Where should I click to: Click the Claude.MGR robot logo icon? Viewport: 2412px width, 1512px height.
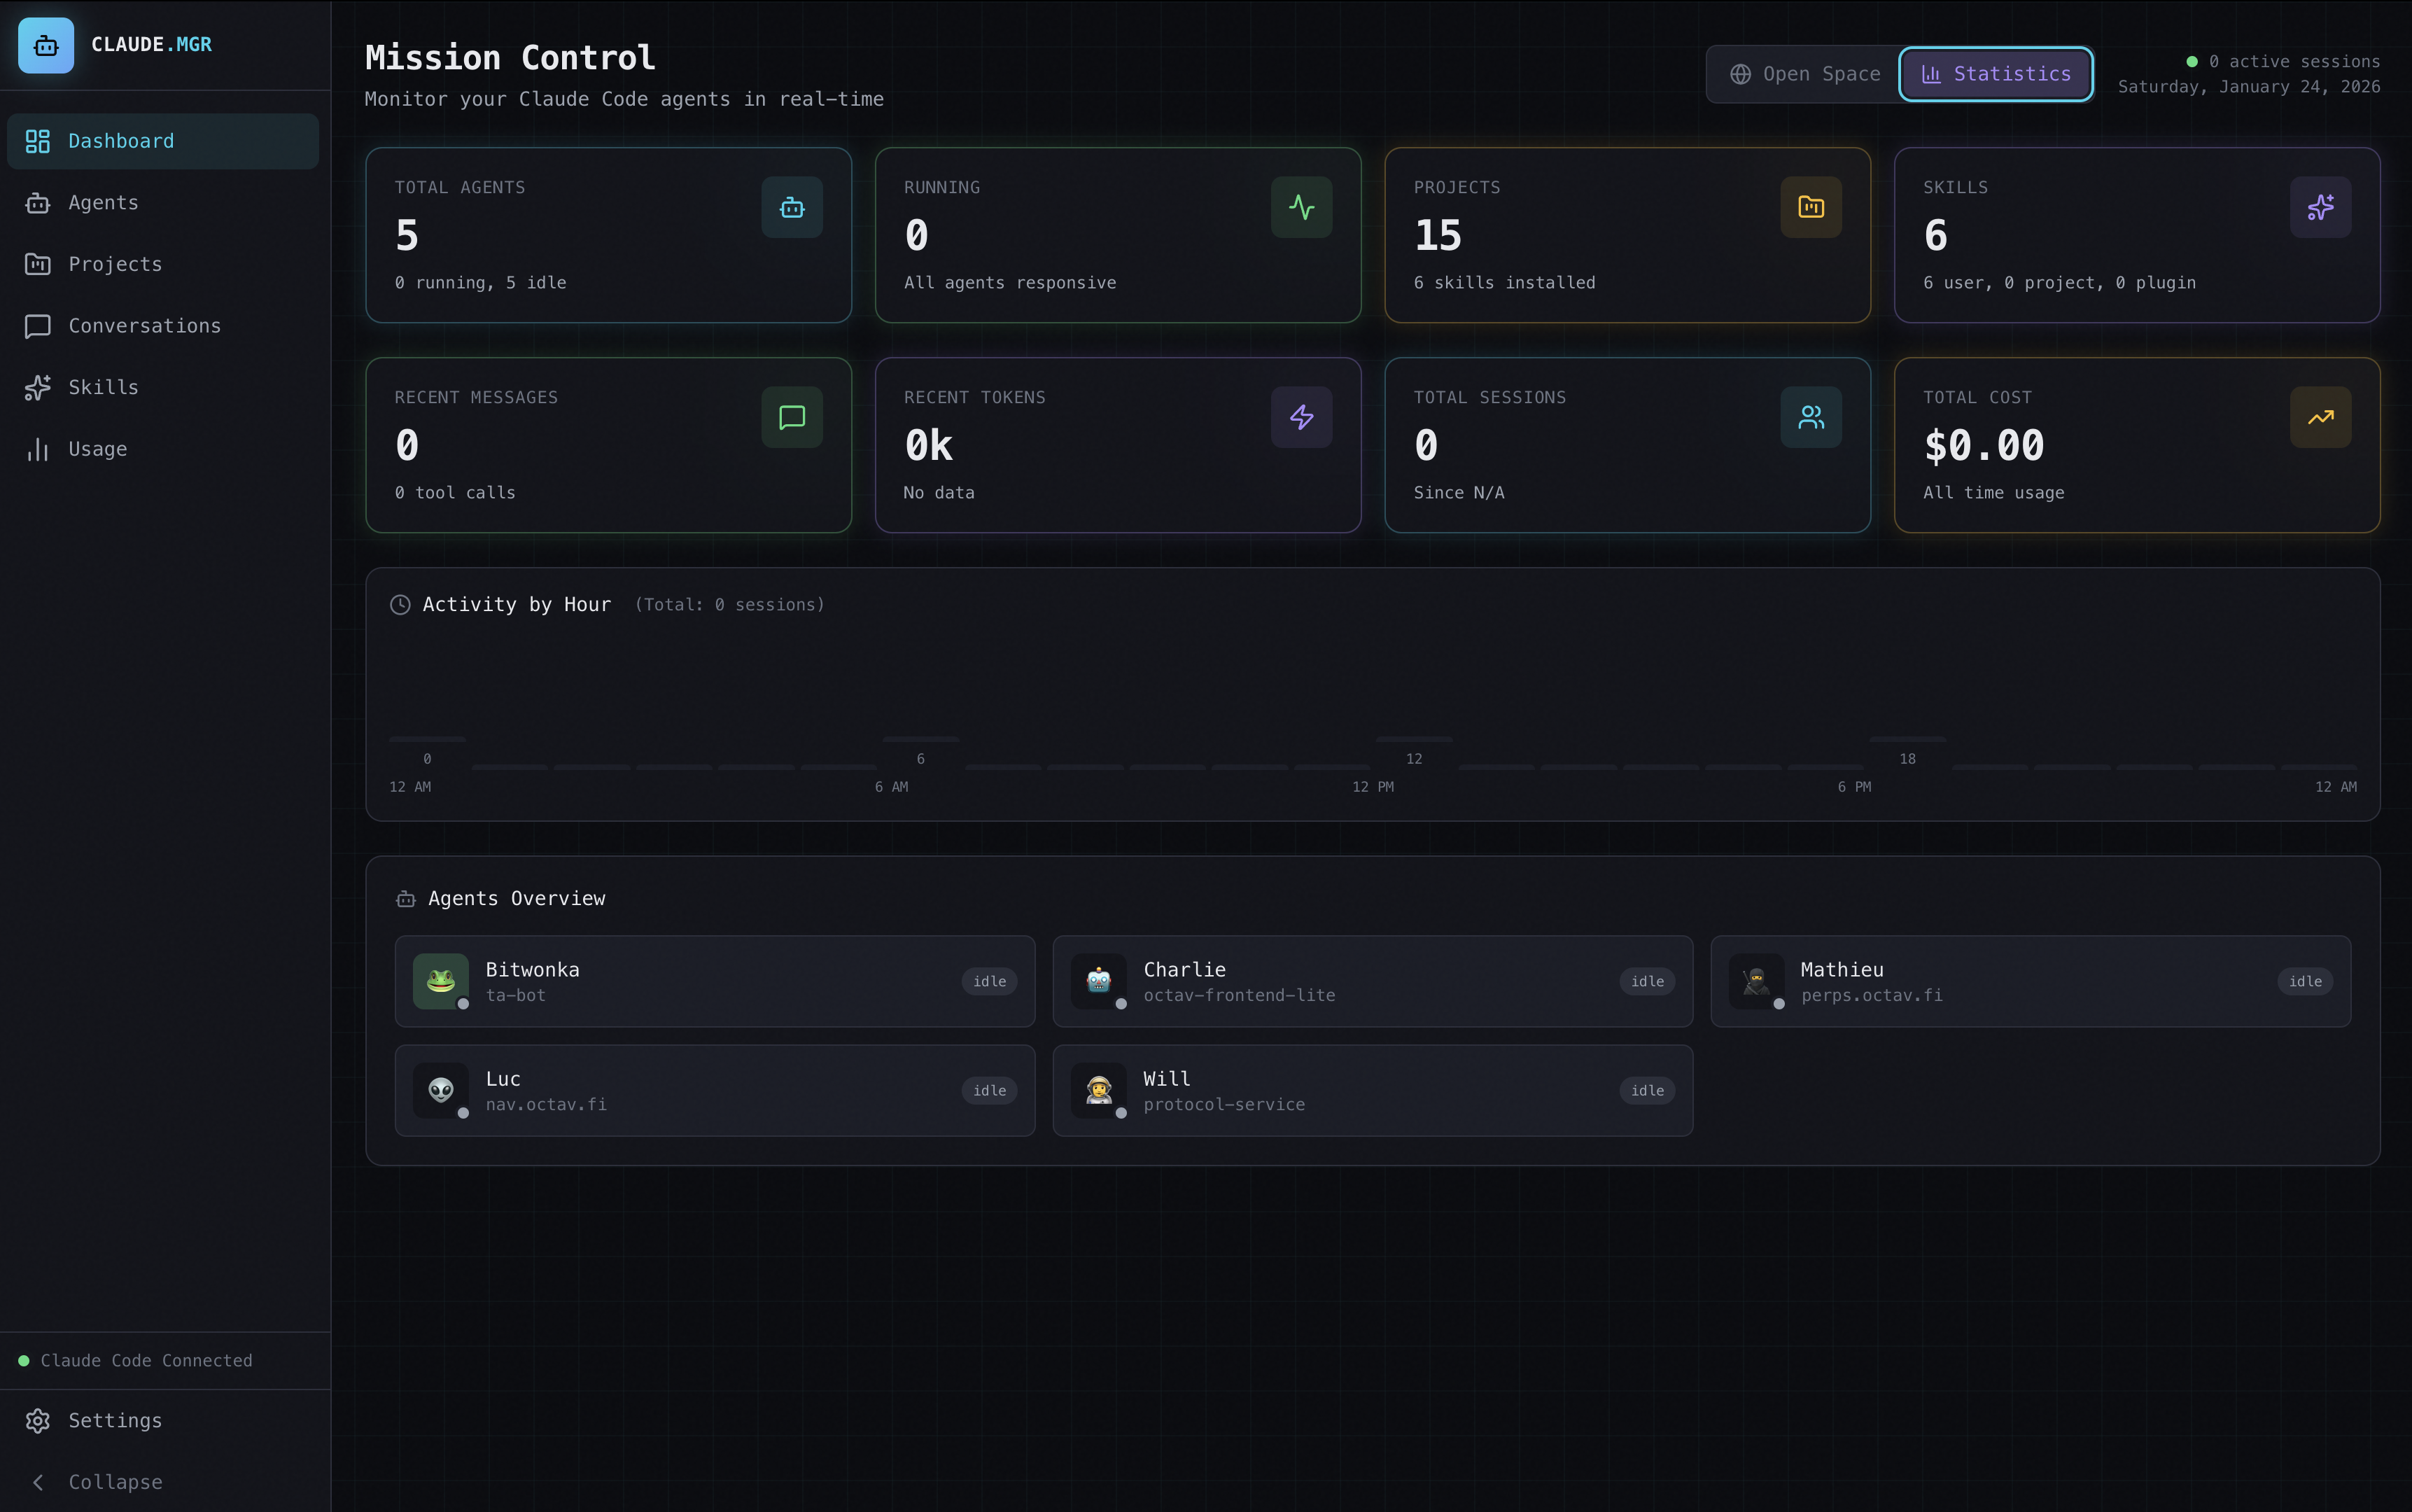coord(46,45)
